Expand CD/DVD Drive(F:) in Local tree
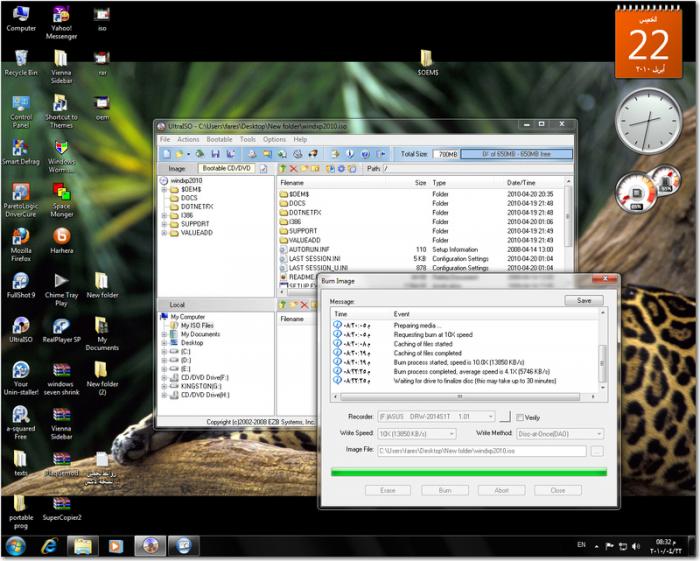 click(x=164, y=378)
